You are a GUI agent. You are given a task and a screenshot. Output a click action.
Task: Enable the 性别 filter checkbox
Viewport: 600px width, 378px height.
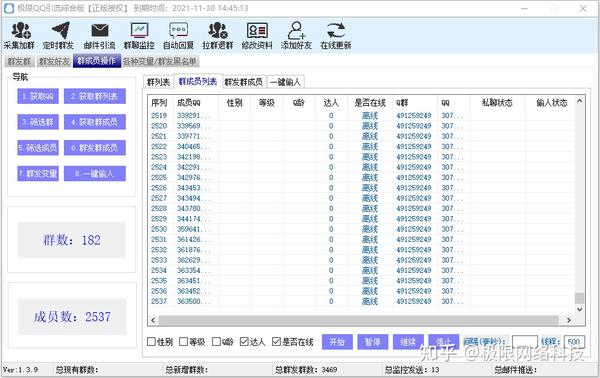[152, 341]
